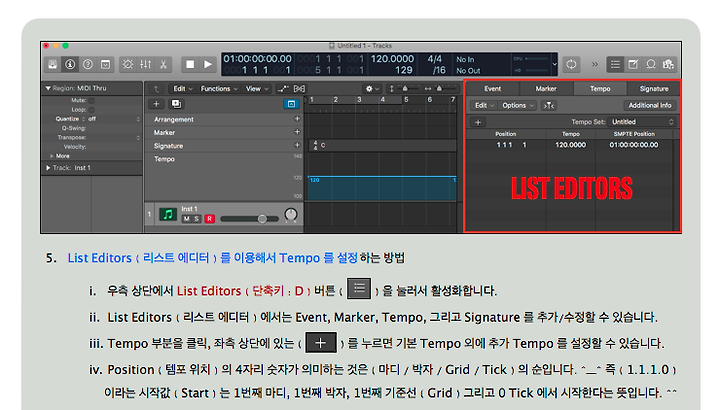Open the Media Browser icon
Image resolution: width=720 pixels, height=410 pixels.
[x=668, y=64]
